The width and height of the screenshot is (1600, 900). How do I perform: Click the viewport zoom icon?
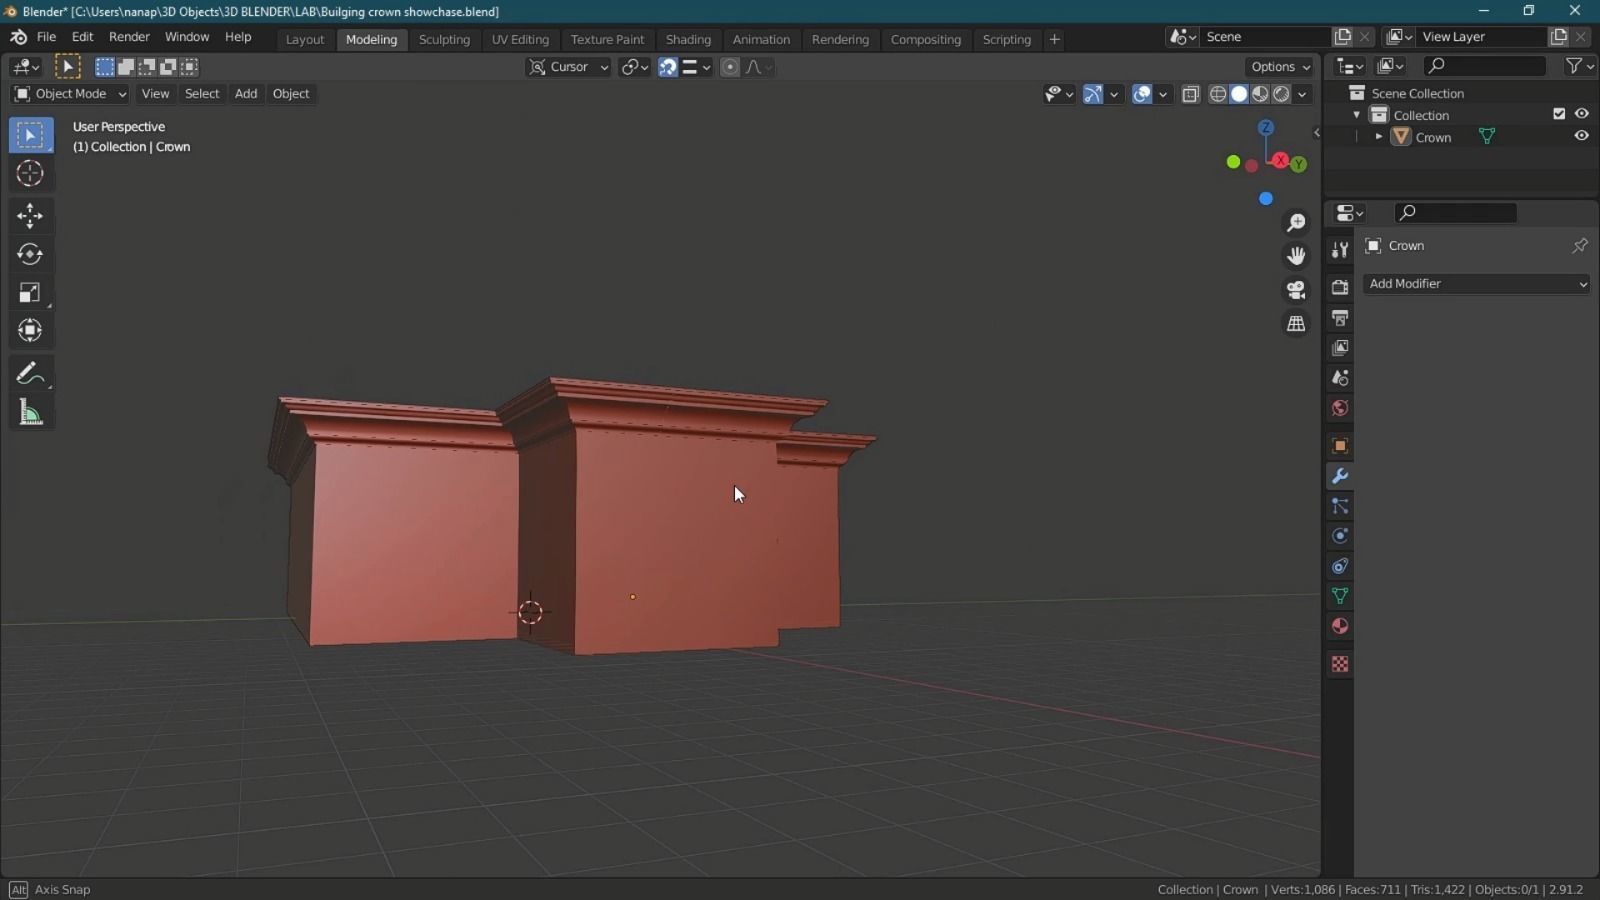pos(1296,222)
